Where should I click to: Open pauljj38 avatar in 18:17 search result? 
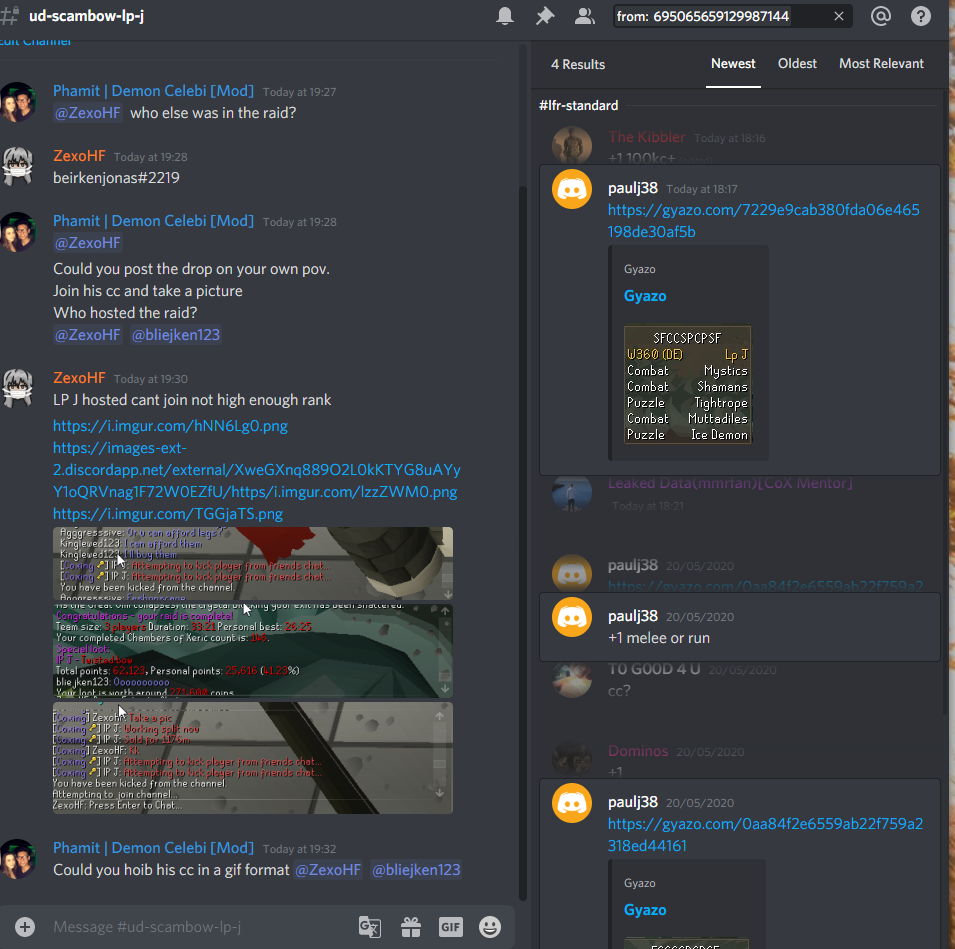[572, 189]
